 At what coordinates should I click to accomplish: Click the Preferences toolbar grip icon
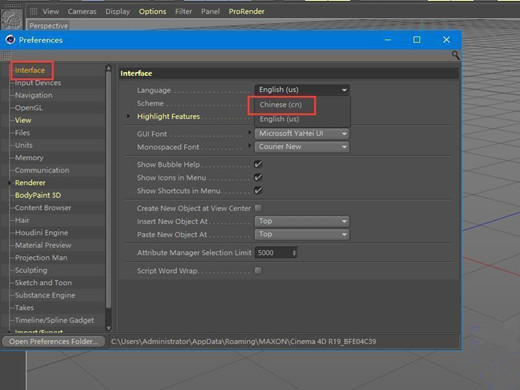coord(7,55)
